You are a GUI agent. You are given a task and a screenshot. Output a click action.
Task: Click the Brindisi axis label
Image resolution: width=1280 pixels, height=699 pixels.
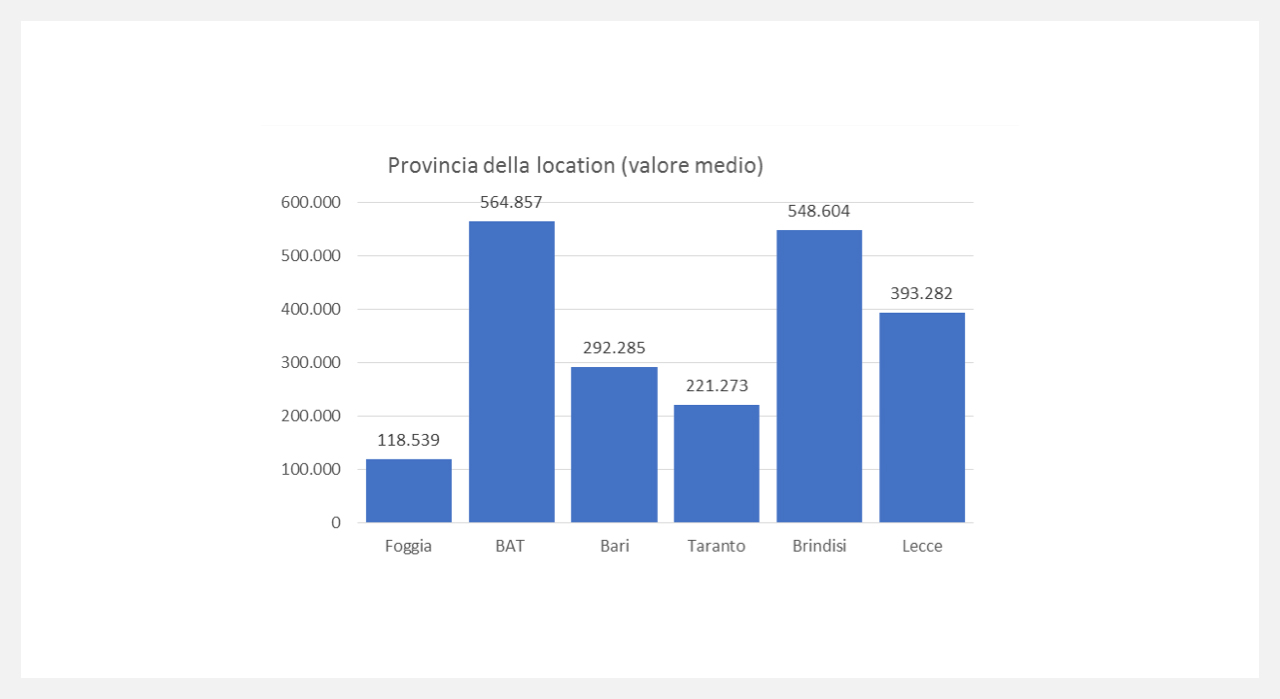click(x=820, y=547)
